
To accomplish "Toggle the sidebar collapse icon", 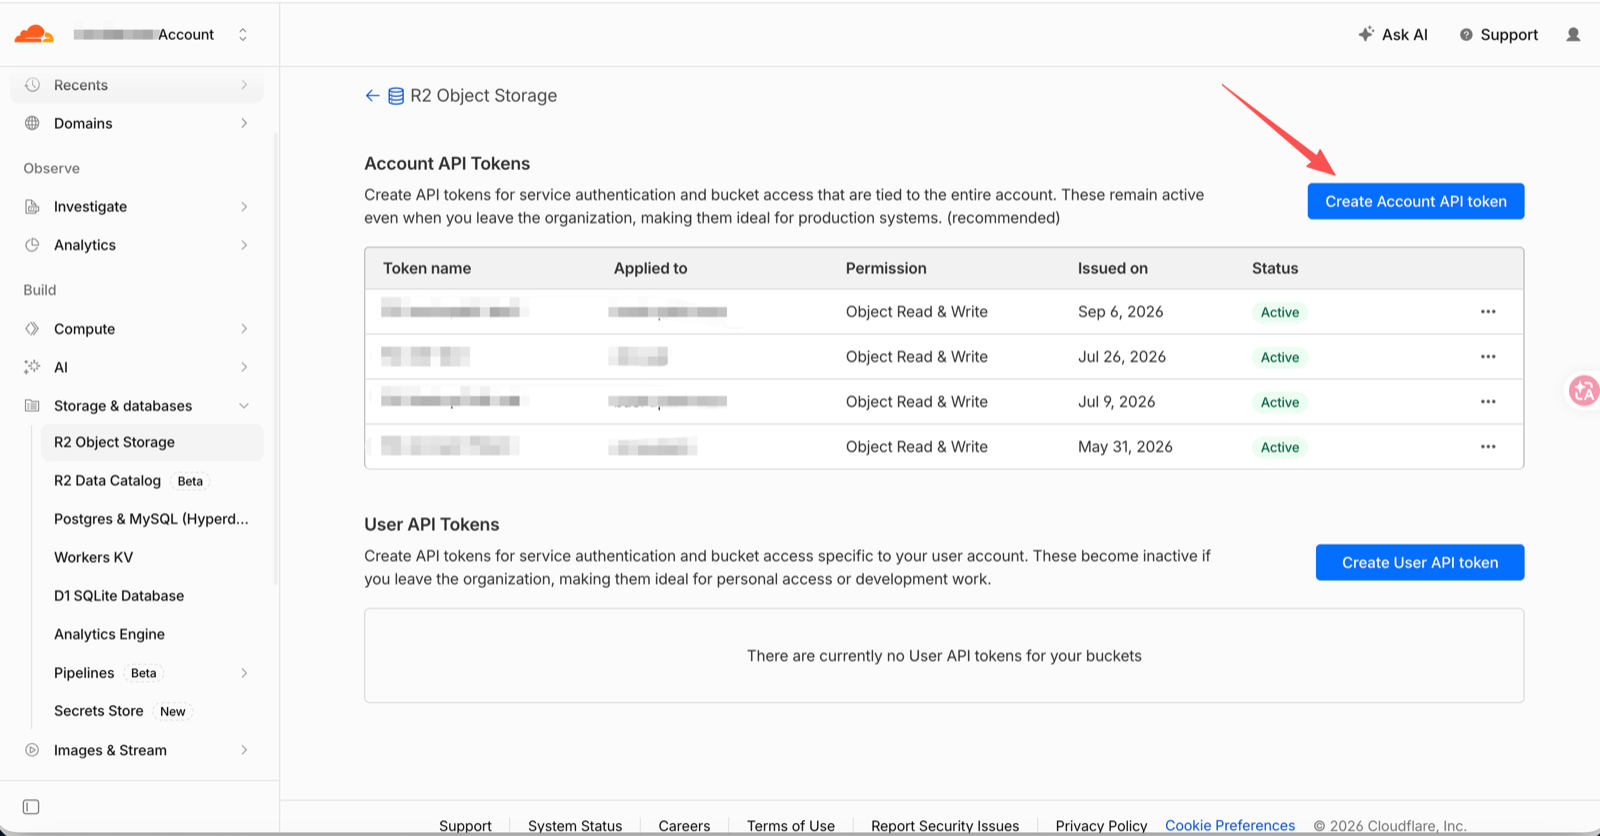I will (31, 807).
